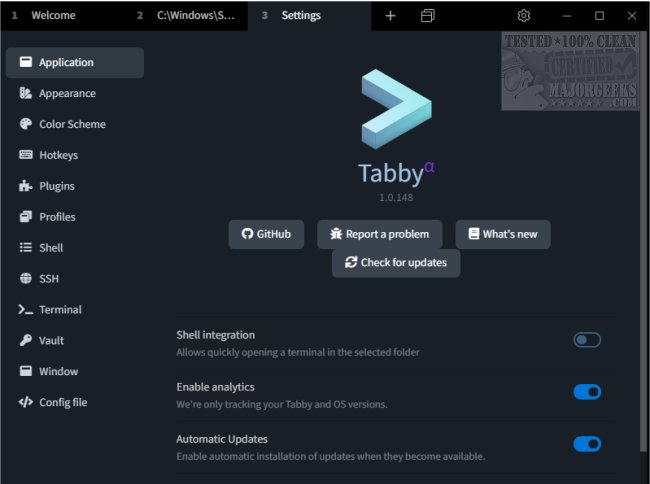Viewport: 650px width, 484px height.
Task: Open the What's new button
Action: point(502,234)
